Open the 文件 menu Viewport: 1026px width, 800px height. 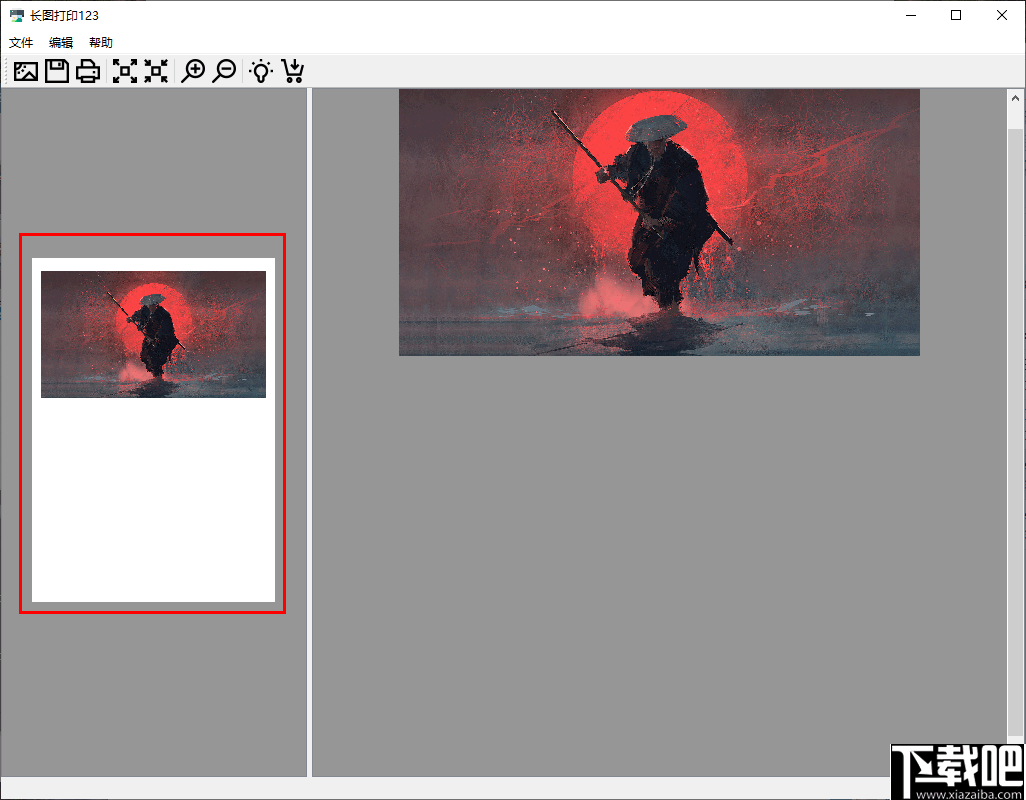[21, 43]
